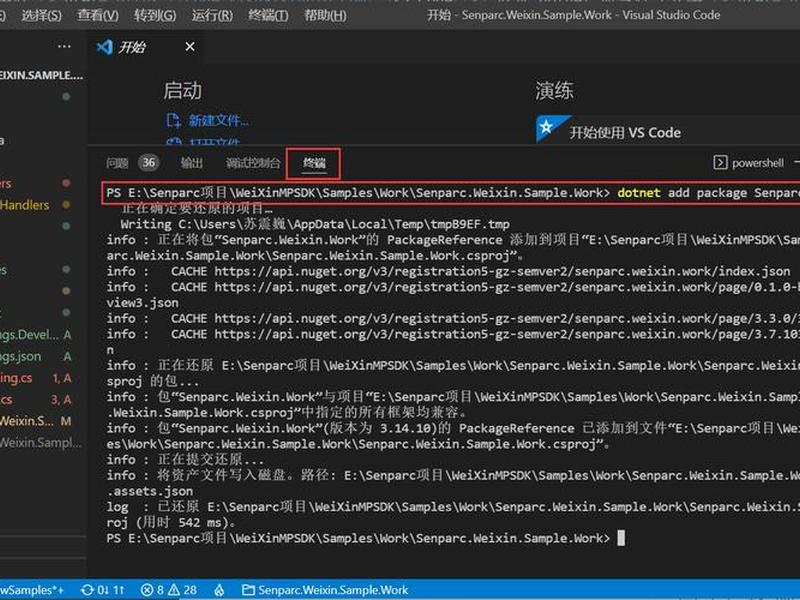Click the 新建文件... link

coord(218,120)
